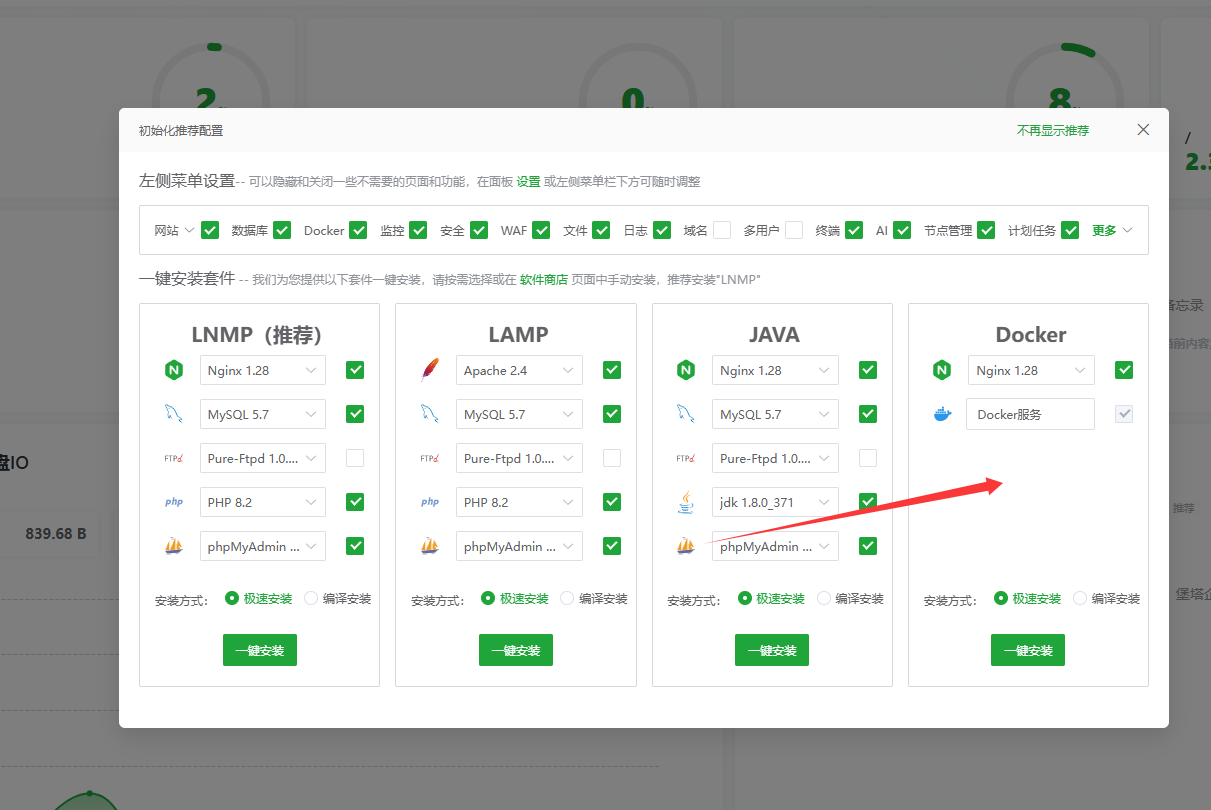Open jdk 1.8.0_371 version dropdown
The width and height of the screenshot is (1211, 810).
[775, 502]
